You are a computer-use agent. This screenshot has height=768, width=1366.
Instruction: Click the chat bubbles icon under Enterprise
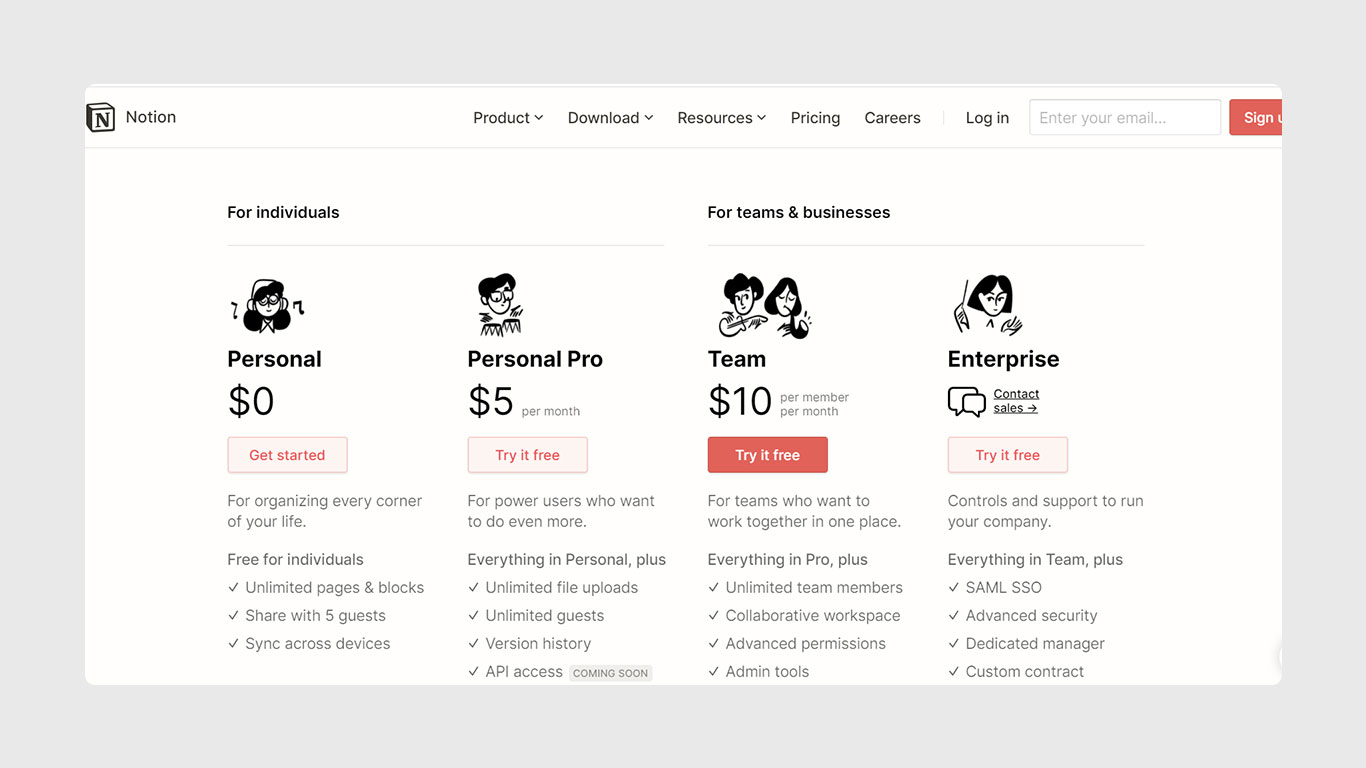966,402
